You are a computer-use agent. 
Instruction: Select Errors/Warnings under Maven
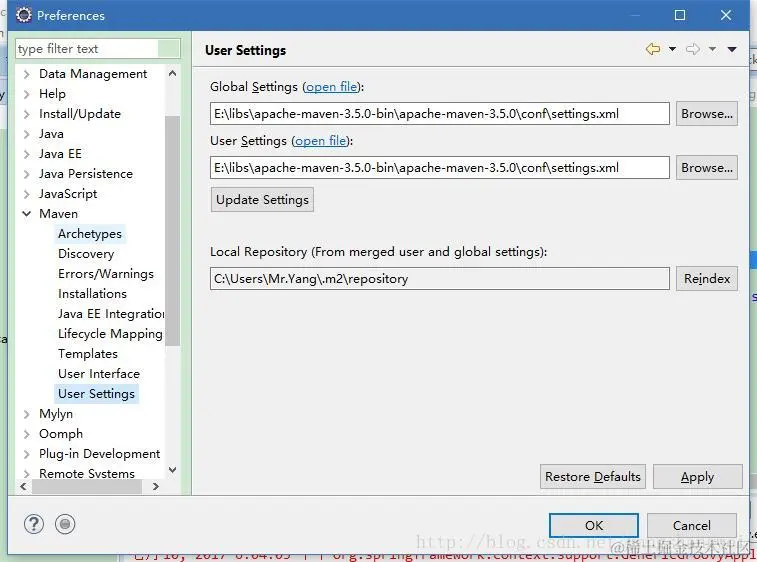tap(106, 274)
